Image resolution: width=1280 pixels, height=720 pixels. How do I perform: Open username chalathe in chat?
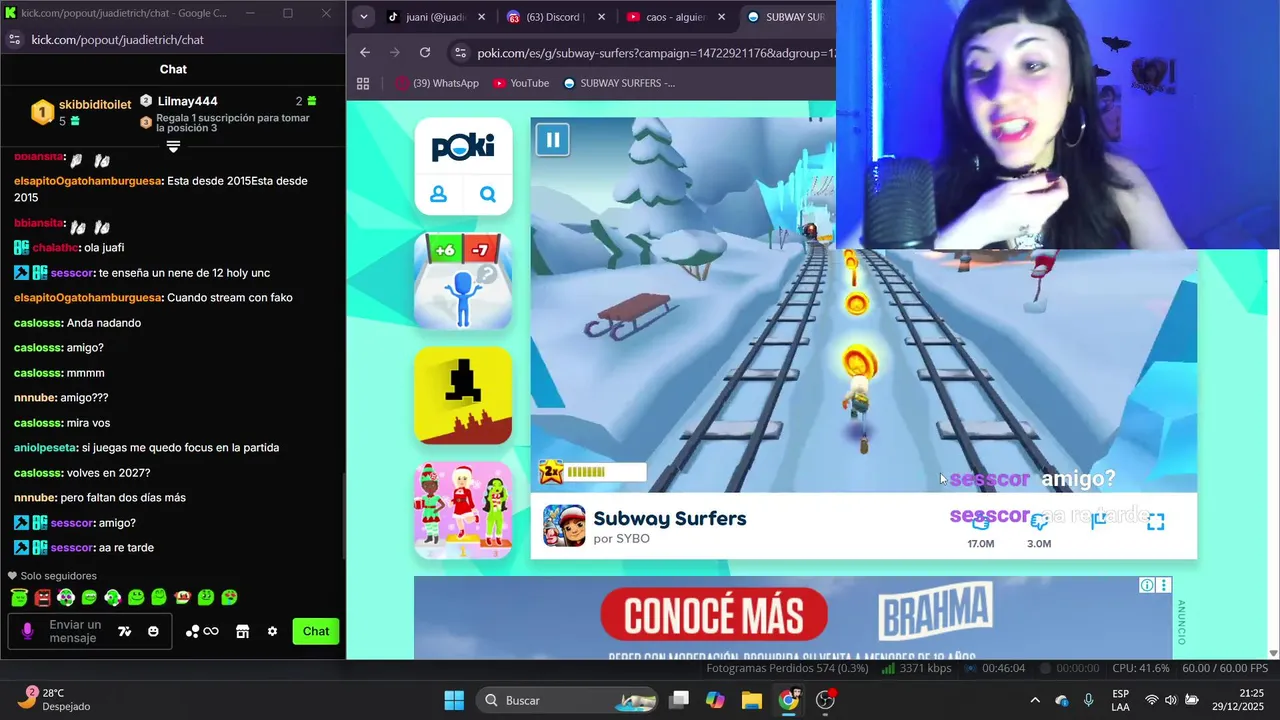[x=55, y=248]
